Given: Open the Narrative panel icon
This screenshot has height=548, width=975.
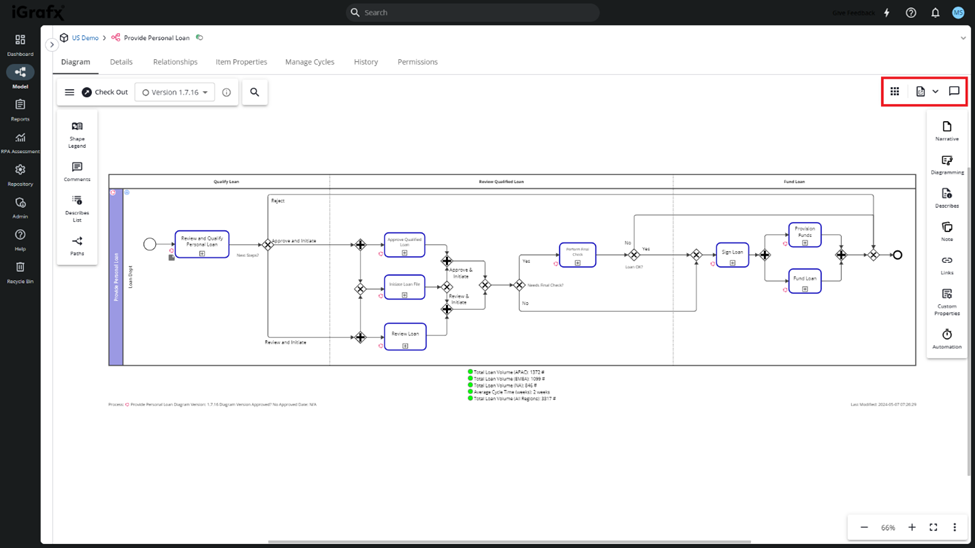Looking at the screenshot, I should [946, 130].
